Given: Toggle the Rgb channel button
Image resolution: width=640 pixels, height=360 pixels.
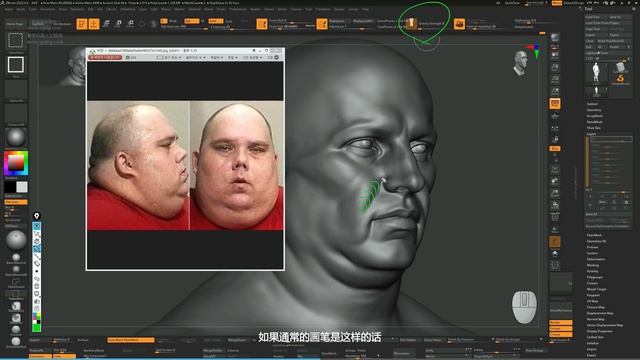Looking at the screenshot, I should click(192, 21).
